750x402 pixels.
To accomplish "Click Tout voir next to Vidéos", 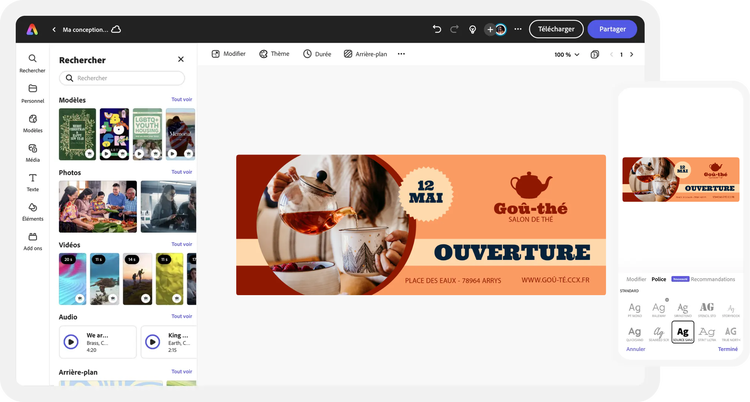I will [182, 244].
